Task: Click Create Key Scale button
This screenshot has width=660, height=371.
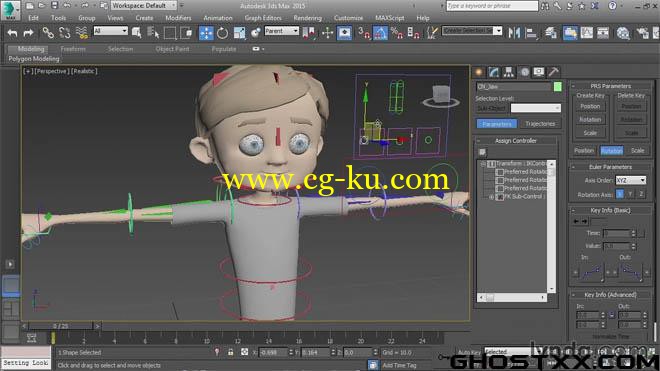Action: [x=590, y=133]
